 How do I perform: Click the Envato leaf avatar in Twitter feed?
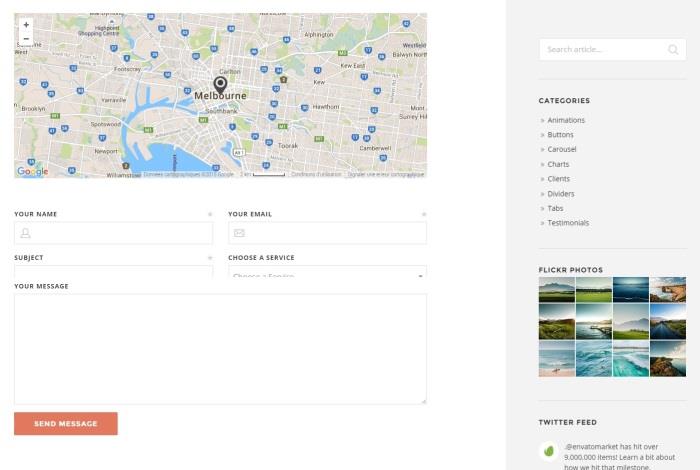pos(548,451)
